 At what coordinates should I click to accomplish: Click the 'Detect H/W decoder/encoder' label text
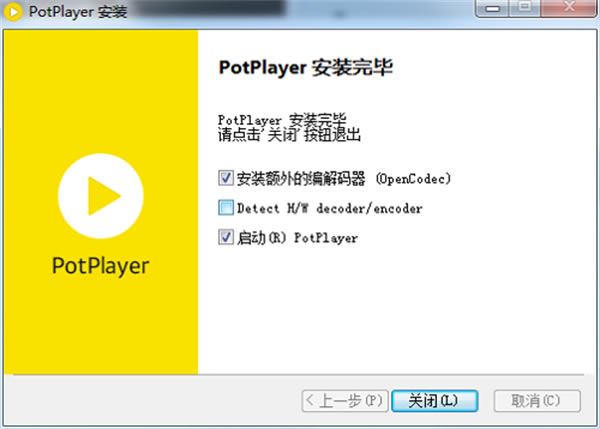click(x=329, y=209)
